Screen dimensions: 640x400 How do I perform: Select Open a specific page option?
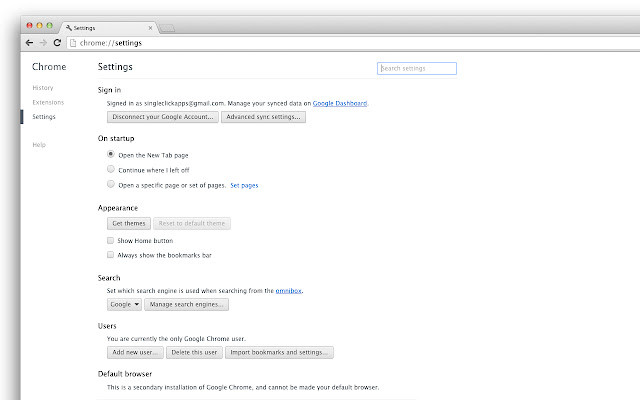(x=111, y=184)
